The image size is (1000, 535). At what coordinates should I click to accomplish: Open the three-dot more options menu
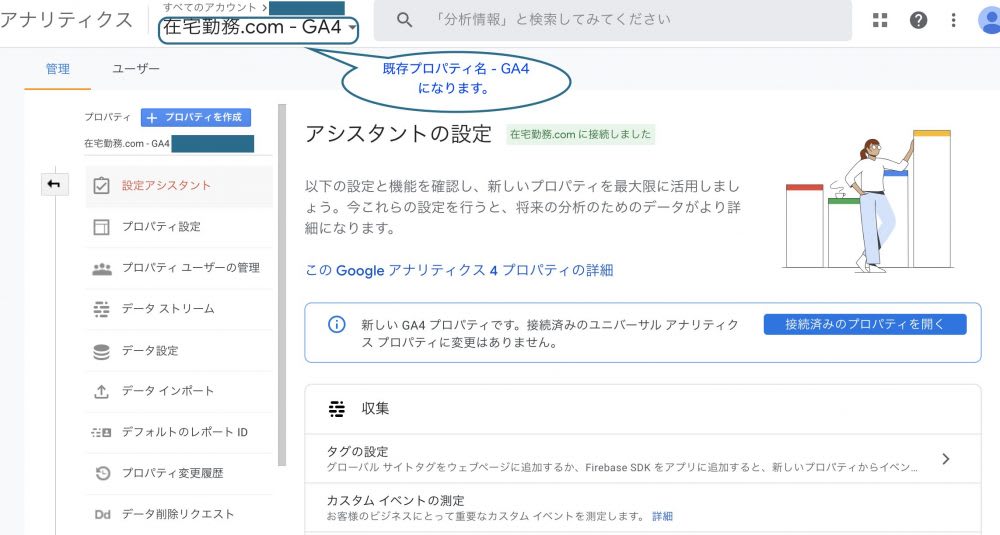[953, 20]
